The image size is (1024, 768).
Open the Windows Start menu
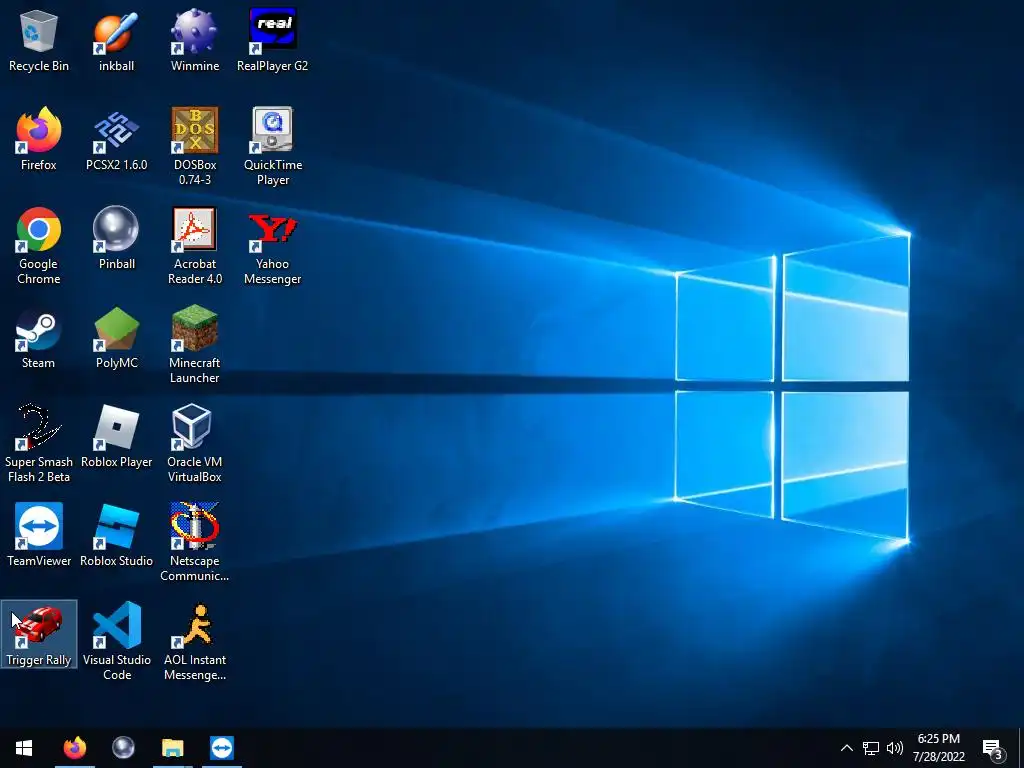click(24, 748)
